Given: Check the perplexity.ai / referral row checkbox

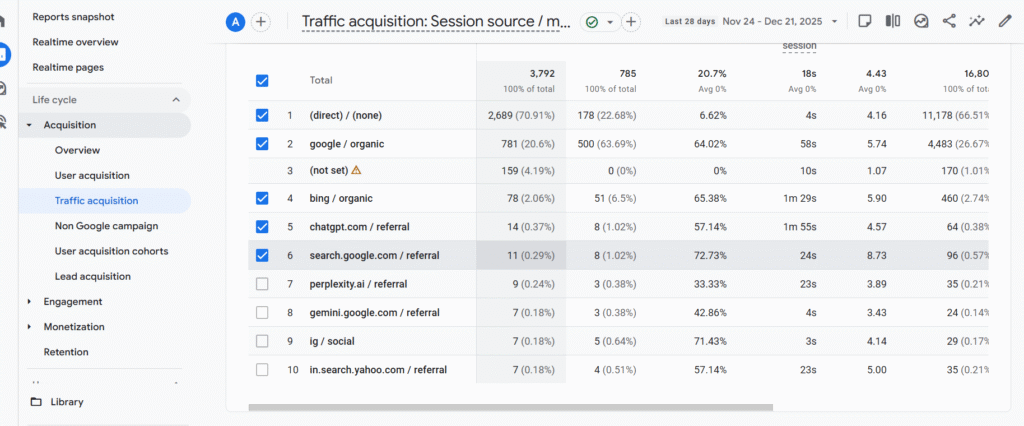Looking at the screenshot, I should point(262,284).
